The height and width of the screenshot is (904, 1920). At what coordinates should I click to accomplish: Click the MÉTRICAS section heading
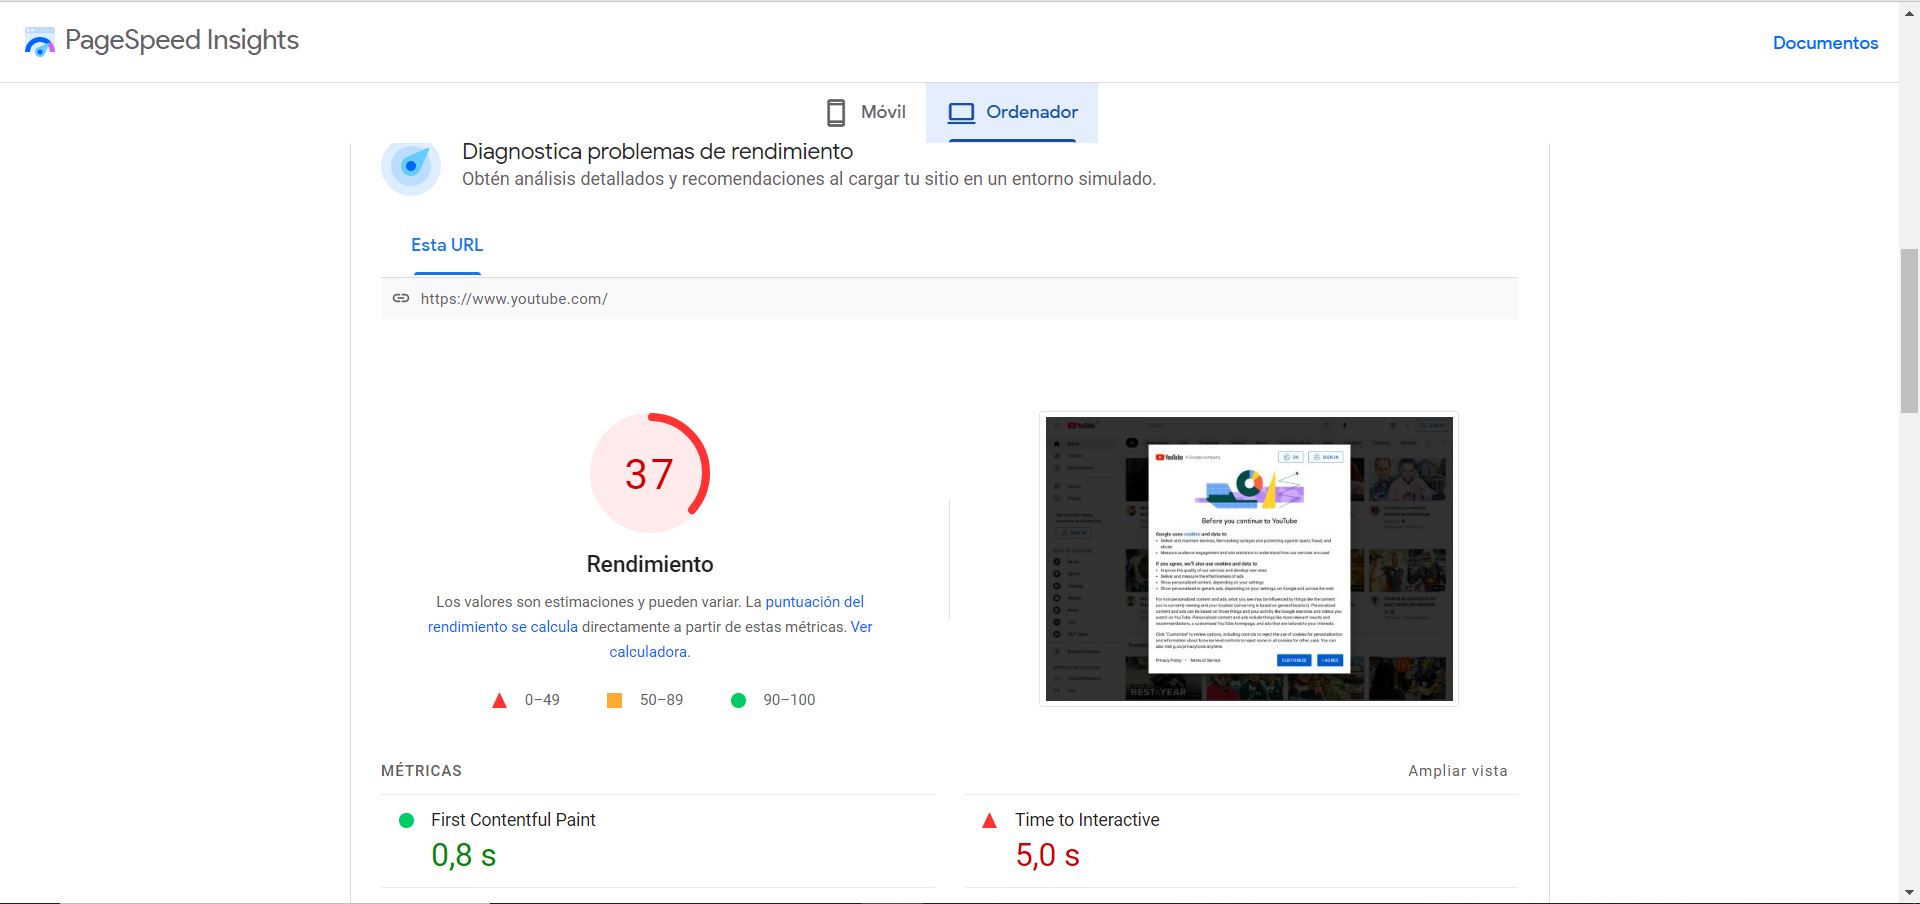tap(421, 771)
